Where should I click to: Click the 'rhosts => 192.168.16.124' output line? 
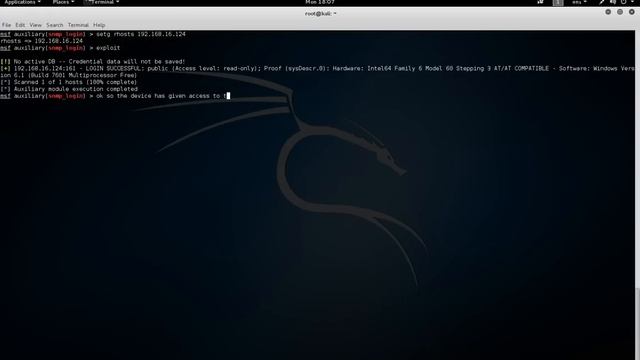click(x=42, y=41)
